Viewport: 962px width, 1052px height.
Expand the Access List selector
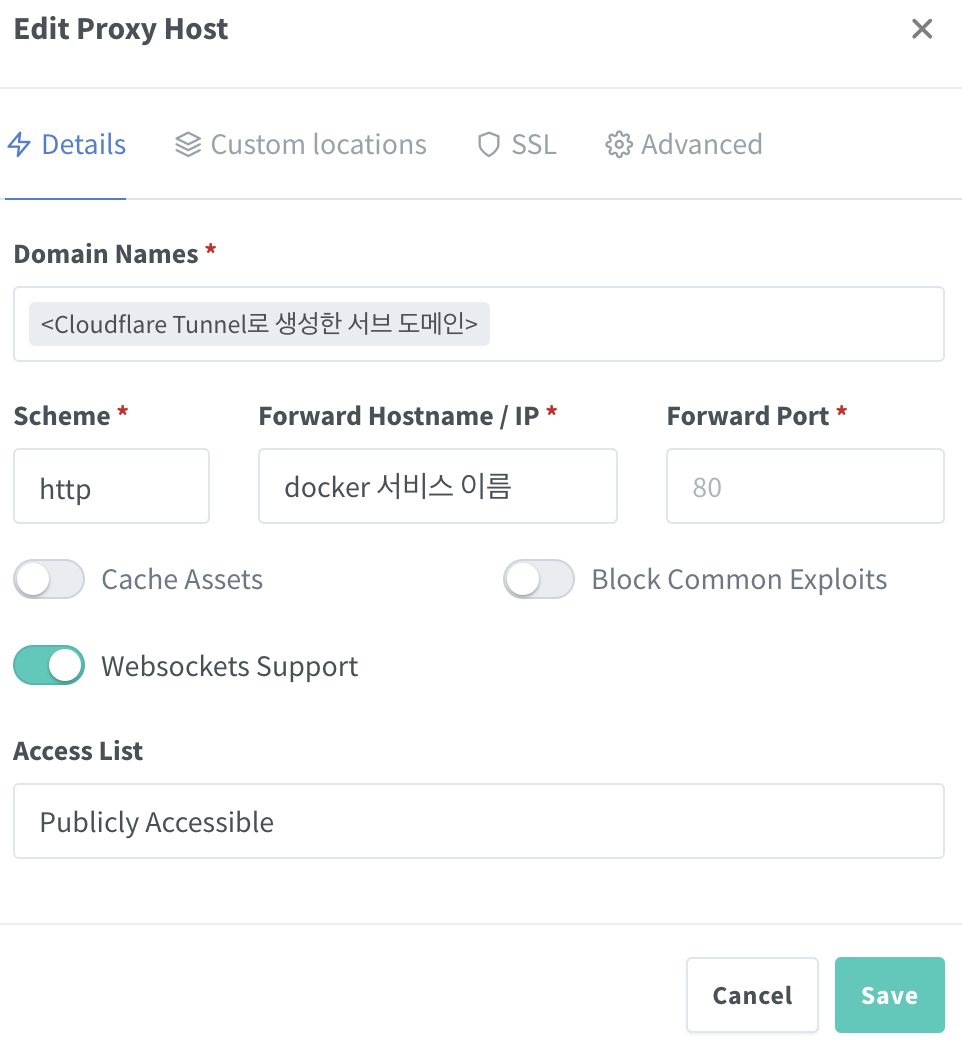478,821
